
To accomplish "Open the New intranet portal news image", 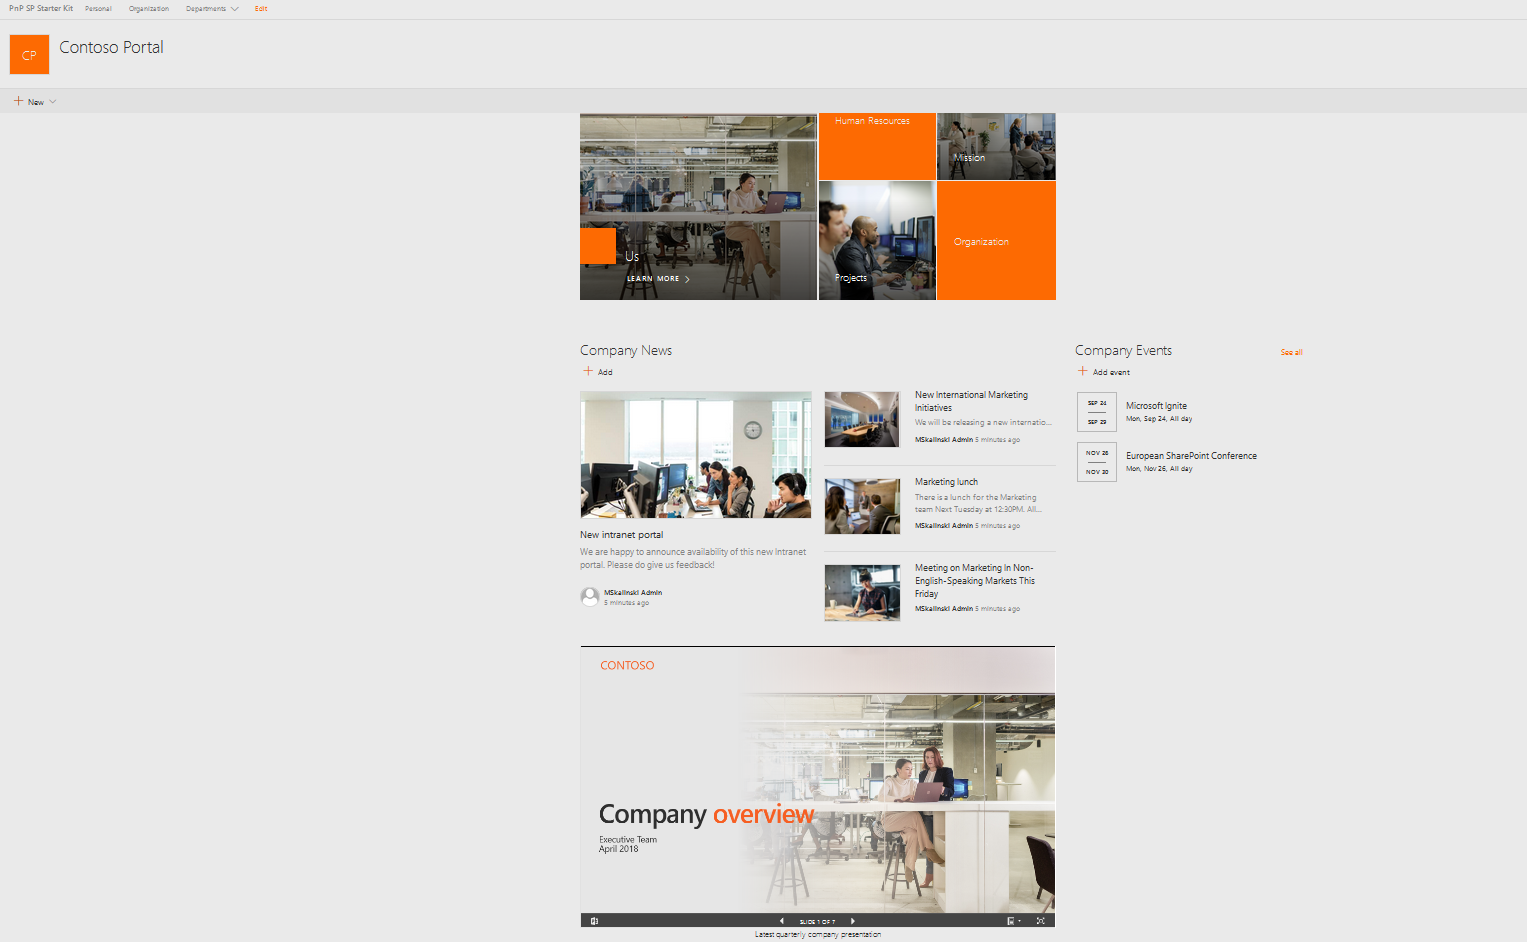I will pos(696,454).
